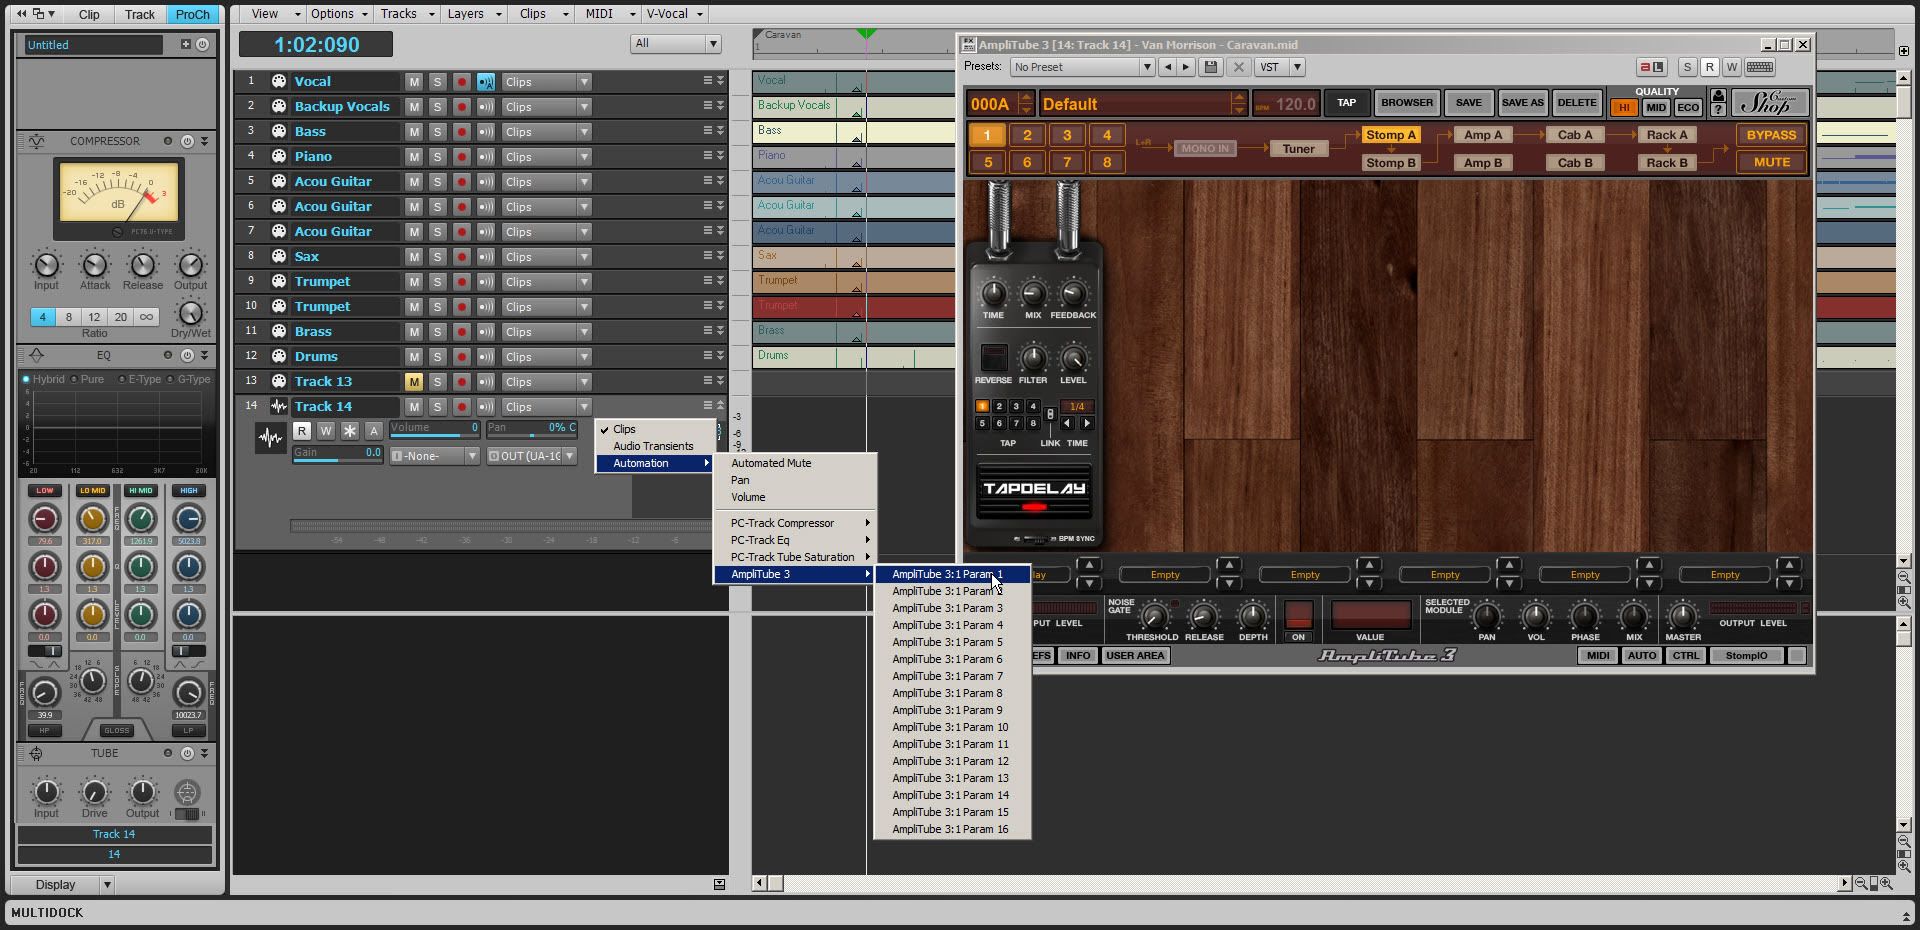Click the audio waveform icon of Track 14

click(x=270, y=438)
